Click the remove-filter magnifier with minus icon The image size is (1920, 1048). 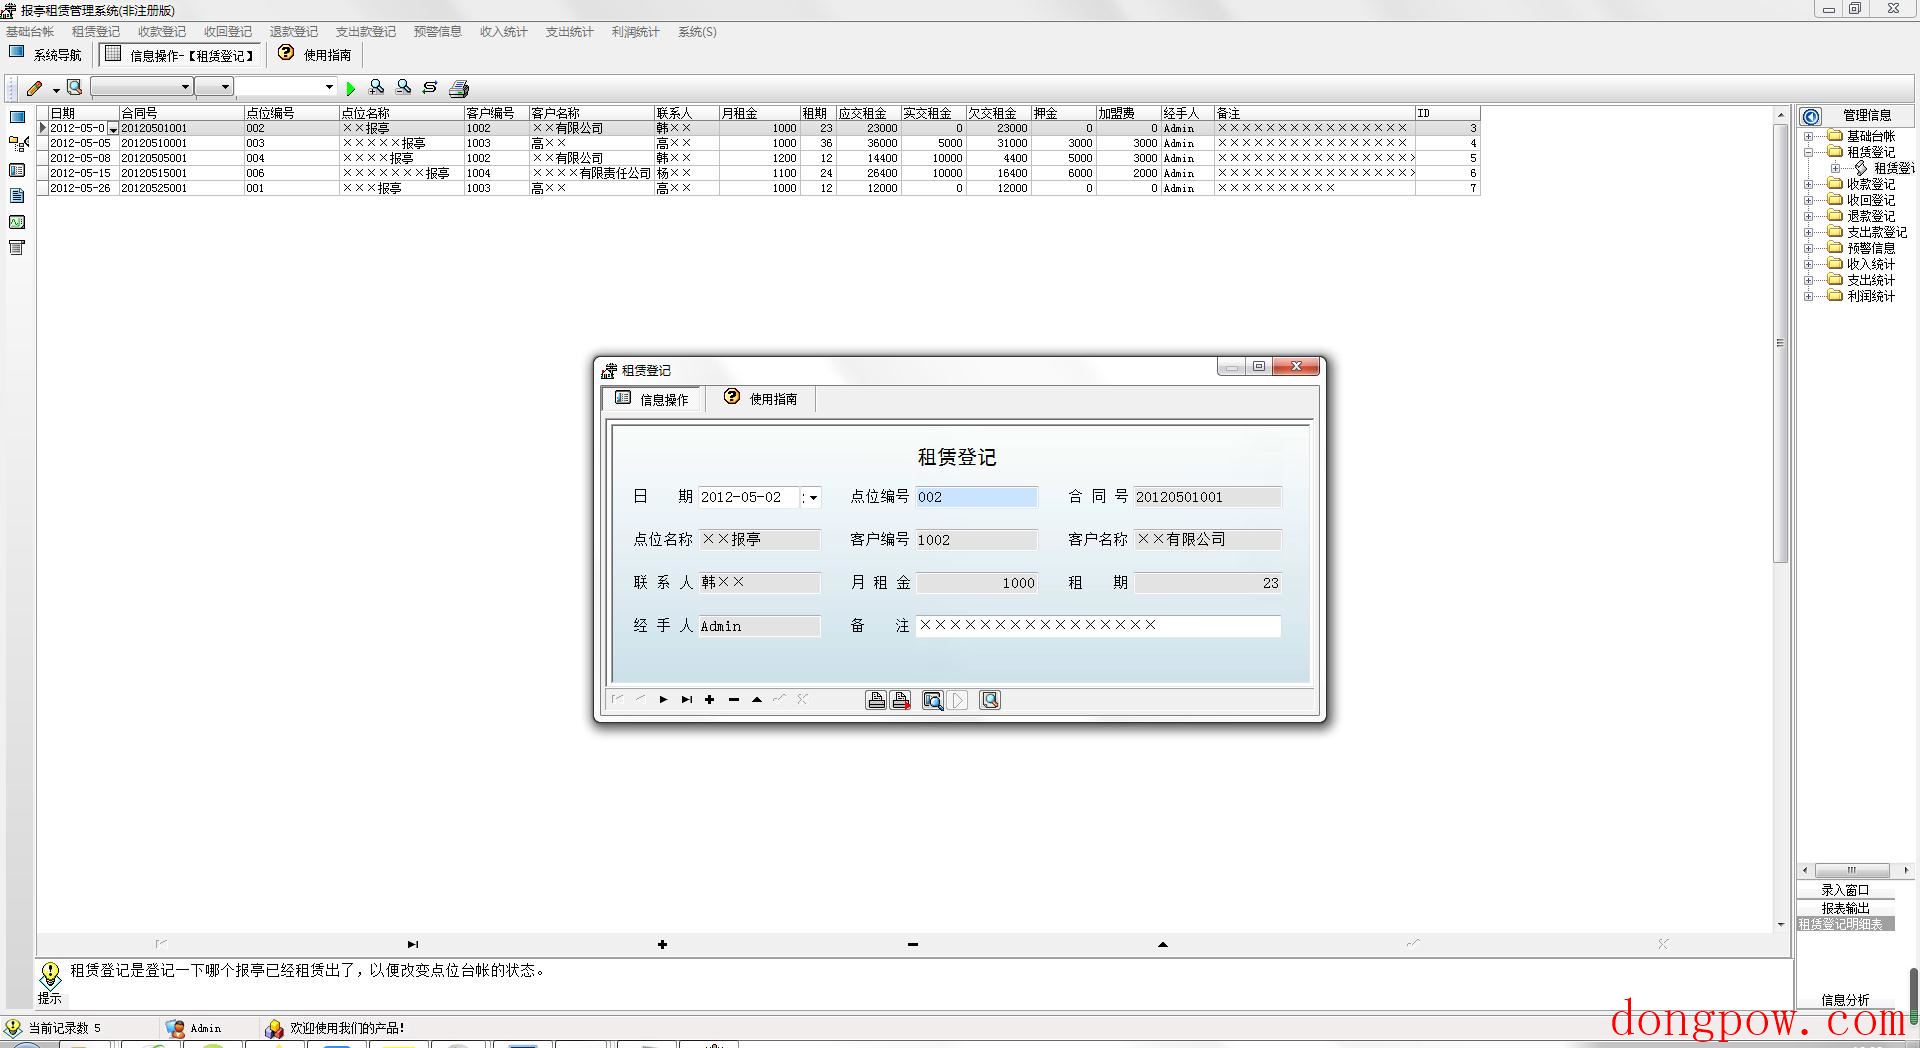coord(403,87)
